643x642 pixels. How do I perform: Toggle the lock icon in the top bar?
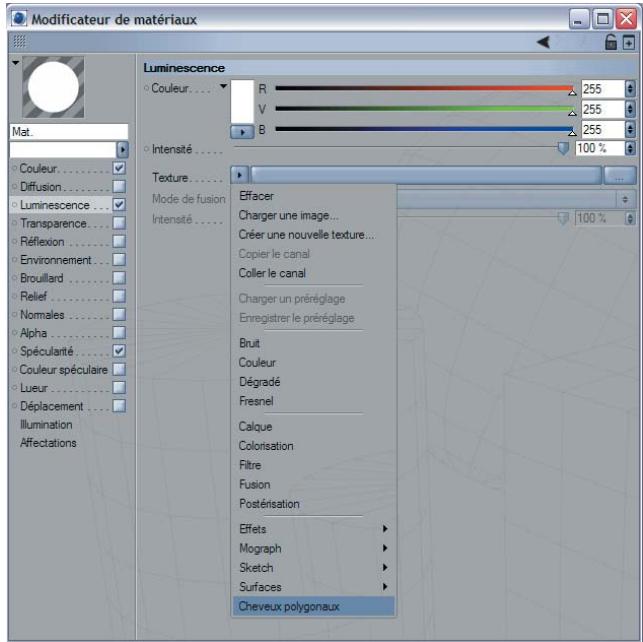point(612,41)
